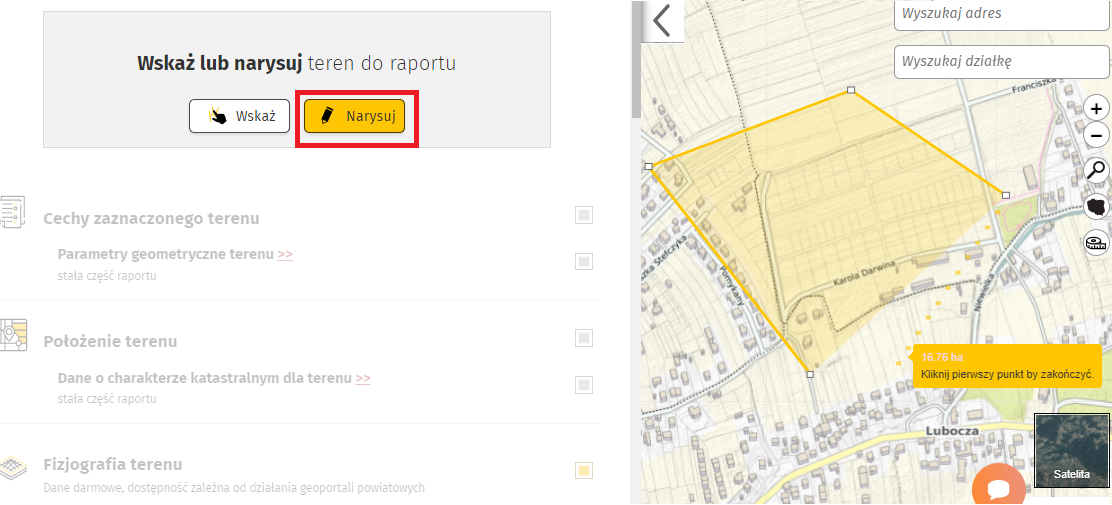Toggle the Parametry geometryczne terenu checkbox
This screenshot has width=1112, height=505.
tap(584, 261)
